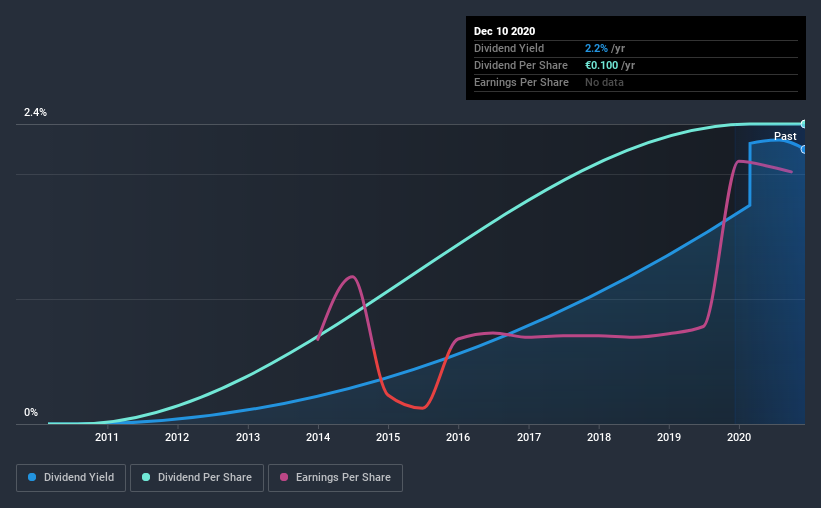The height and width of the screenshot is (508, 821).
Task: Click the €0.100 Dividend Per Share value
Action: coord(602,65)
